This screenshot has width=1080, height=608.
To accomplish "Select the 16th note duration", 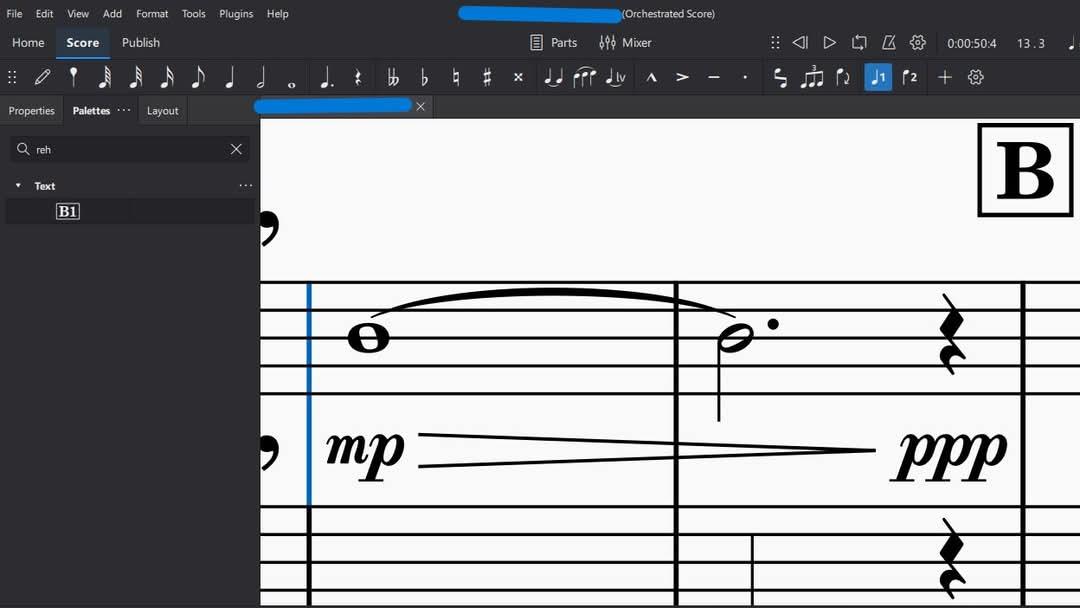I will pos(167,77).
